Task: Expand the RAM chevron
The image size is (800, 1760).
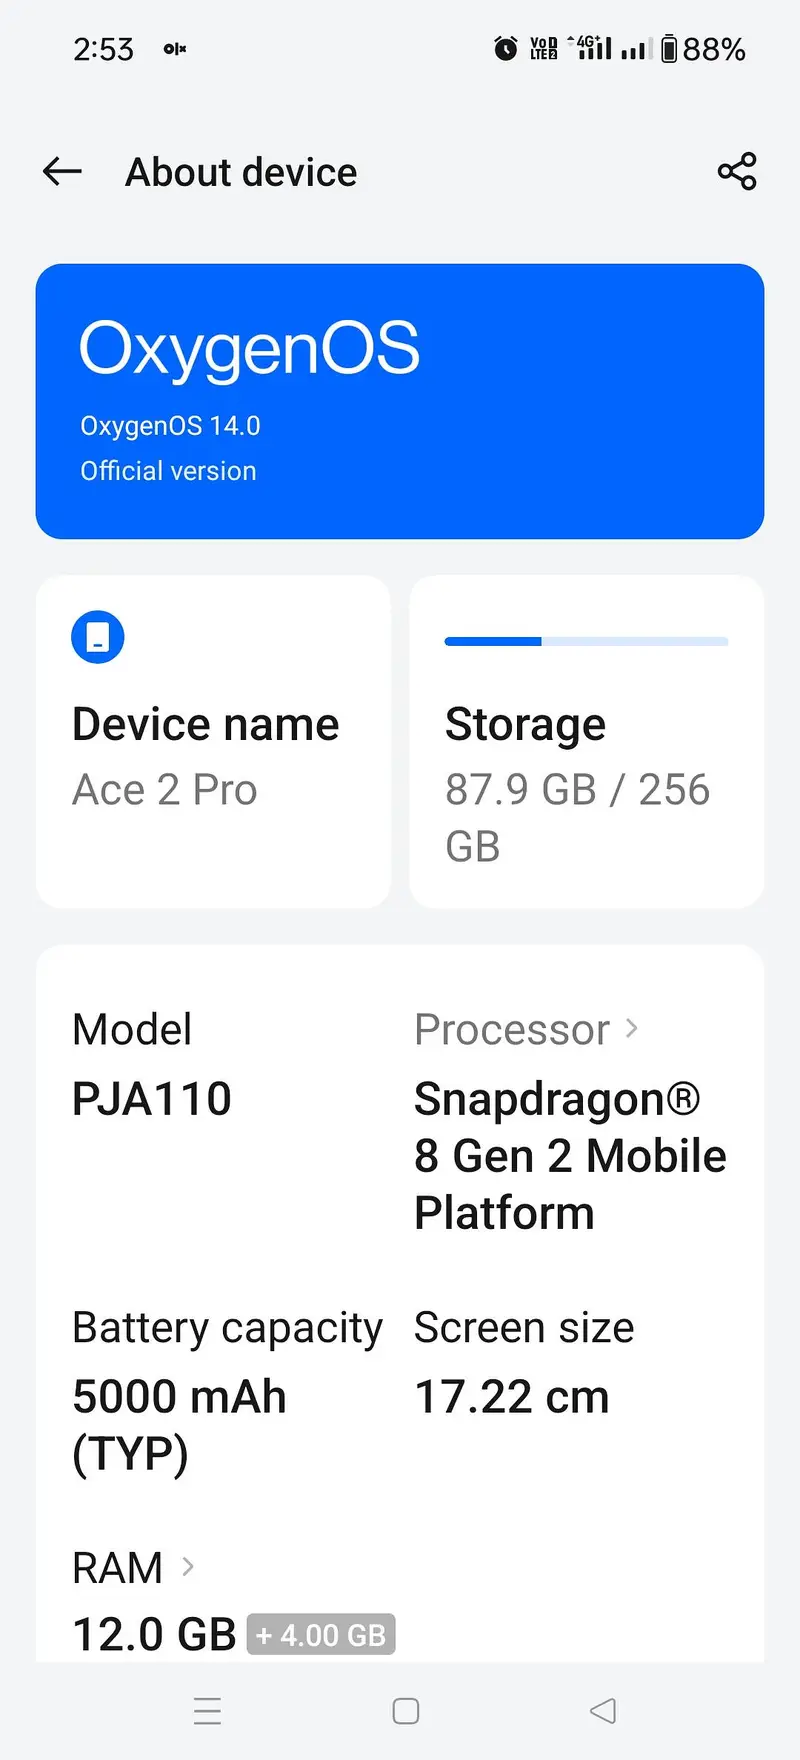Action: tap(187, 1566)
